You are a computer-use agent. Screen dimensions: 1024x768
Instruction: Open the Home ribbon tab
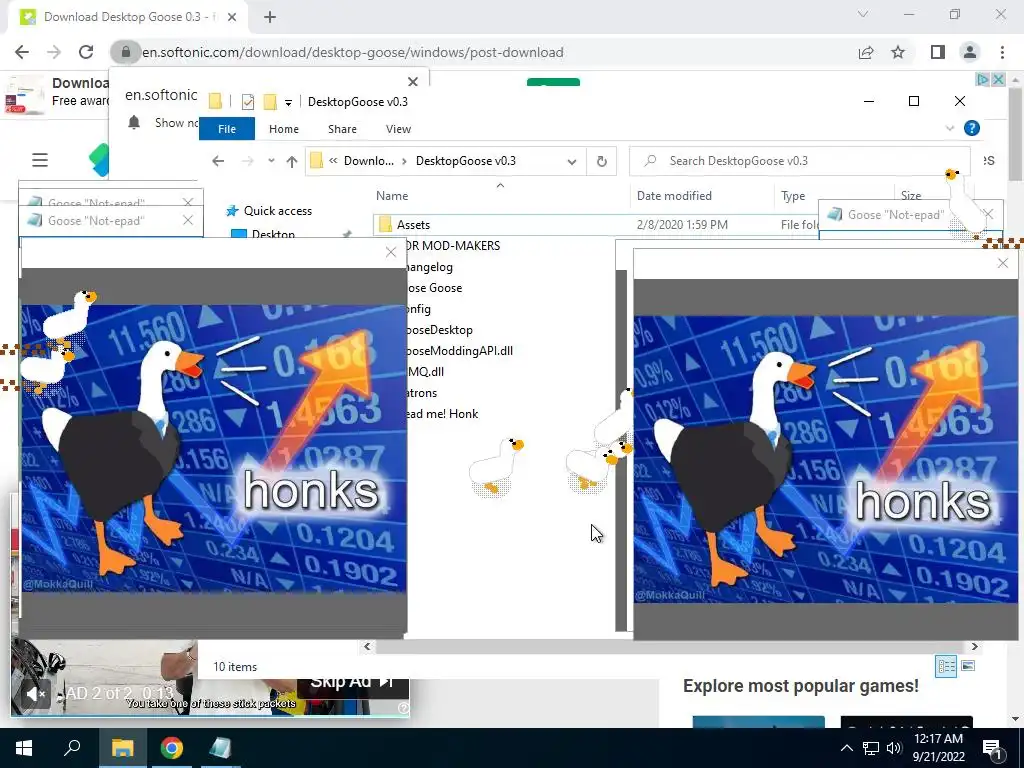[x=283, y=129]
